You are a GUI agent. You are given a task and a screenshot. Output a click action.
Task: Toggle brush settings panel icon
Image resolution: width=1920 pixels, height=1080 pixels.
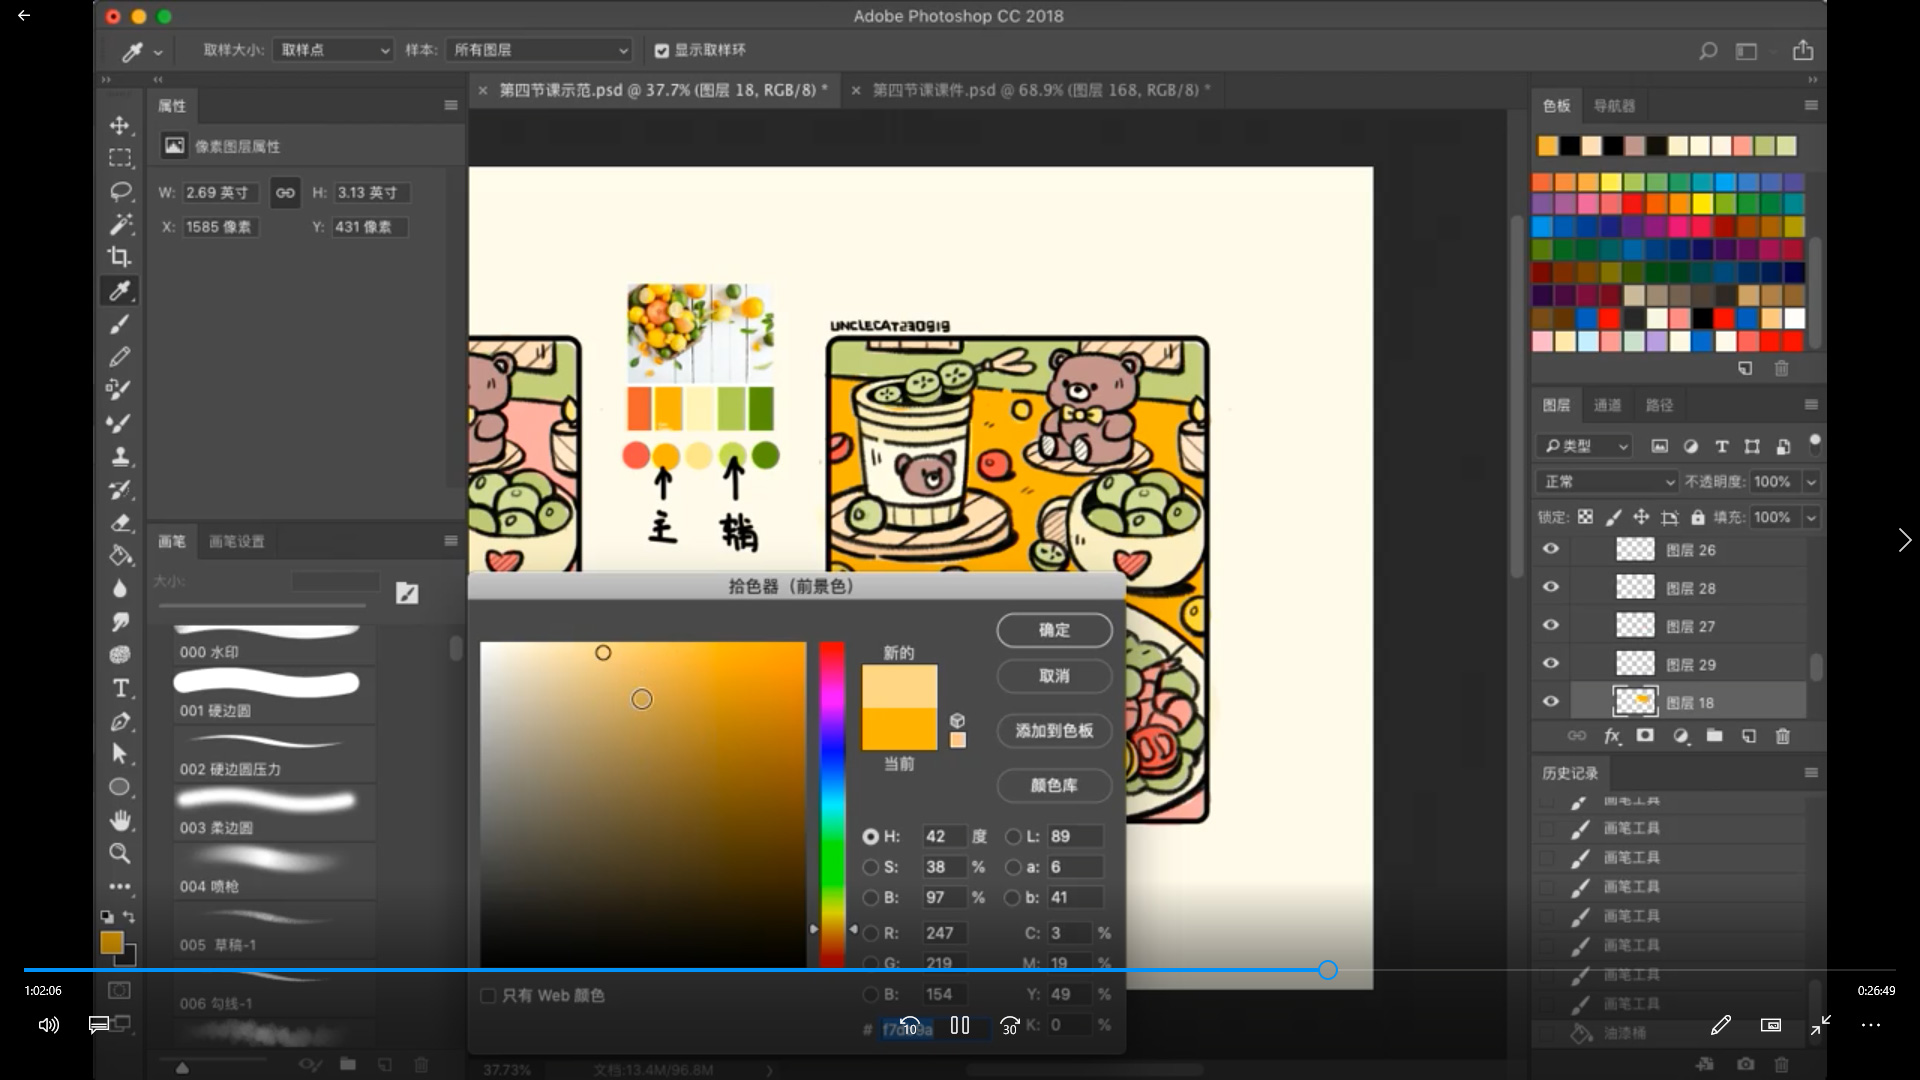[407, 594]
